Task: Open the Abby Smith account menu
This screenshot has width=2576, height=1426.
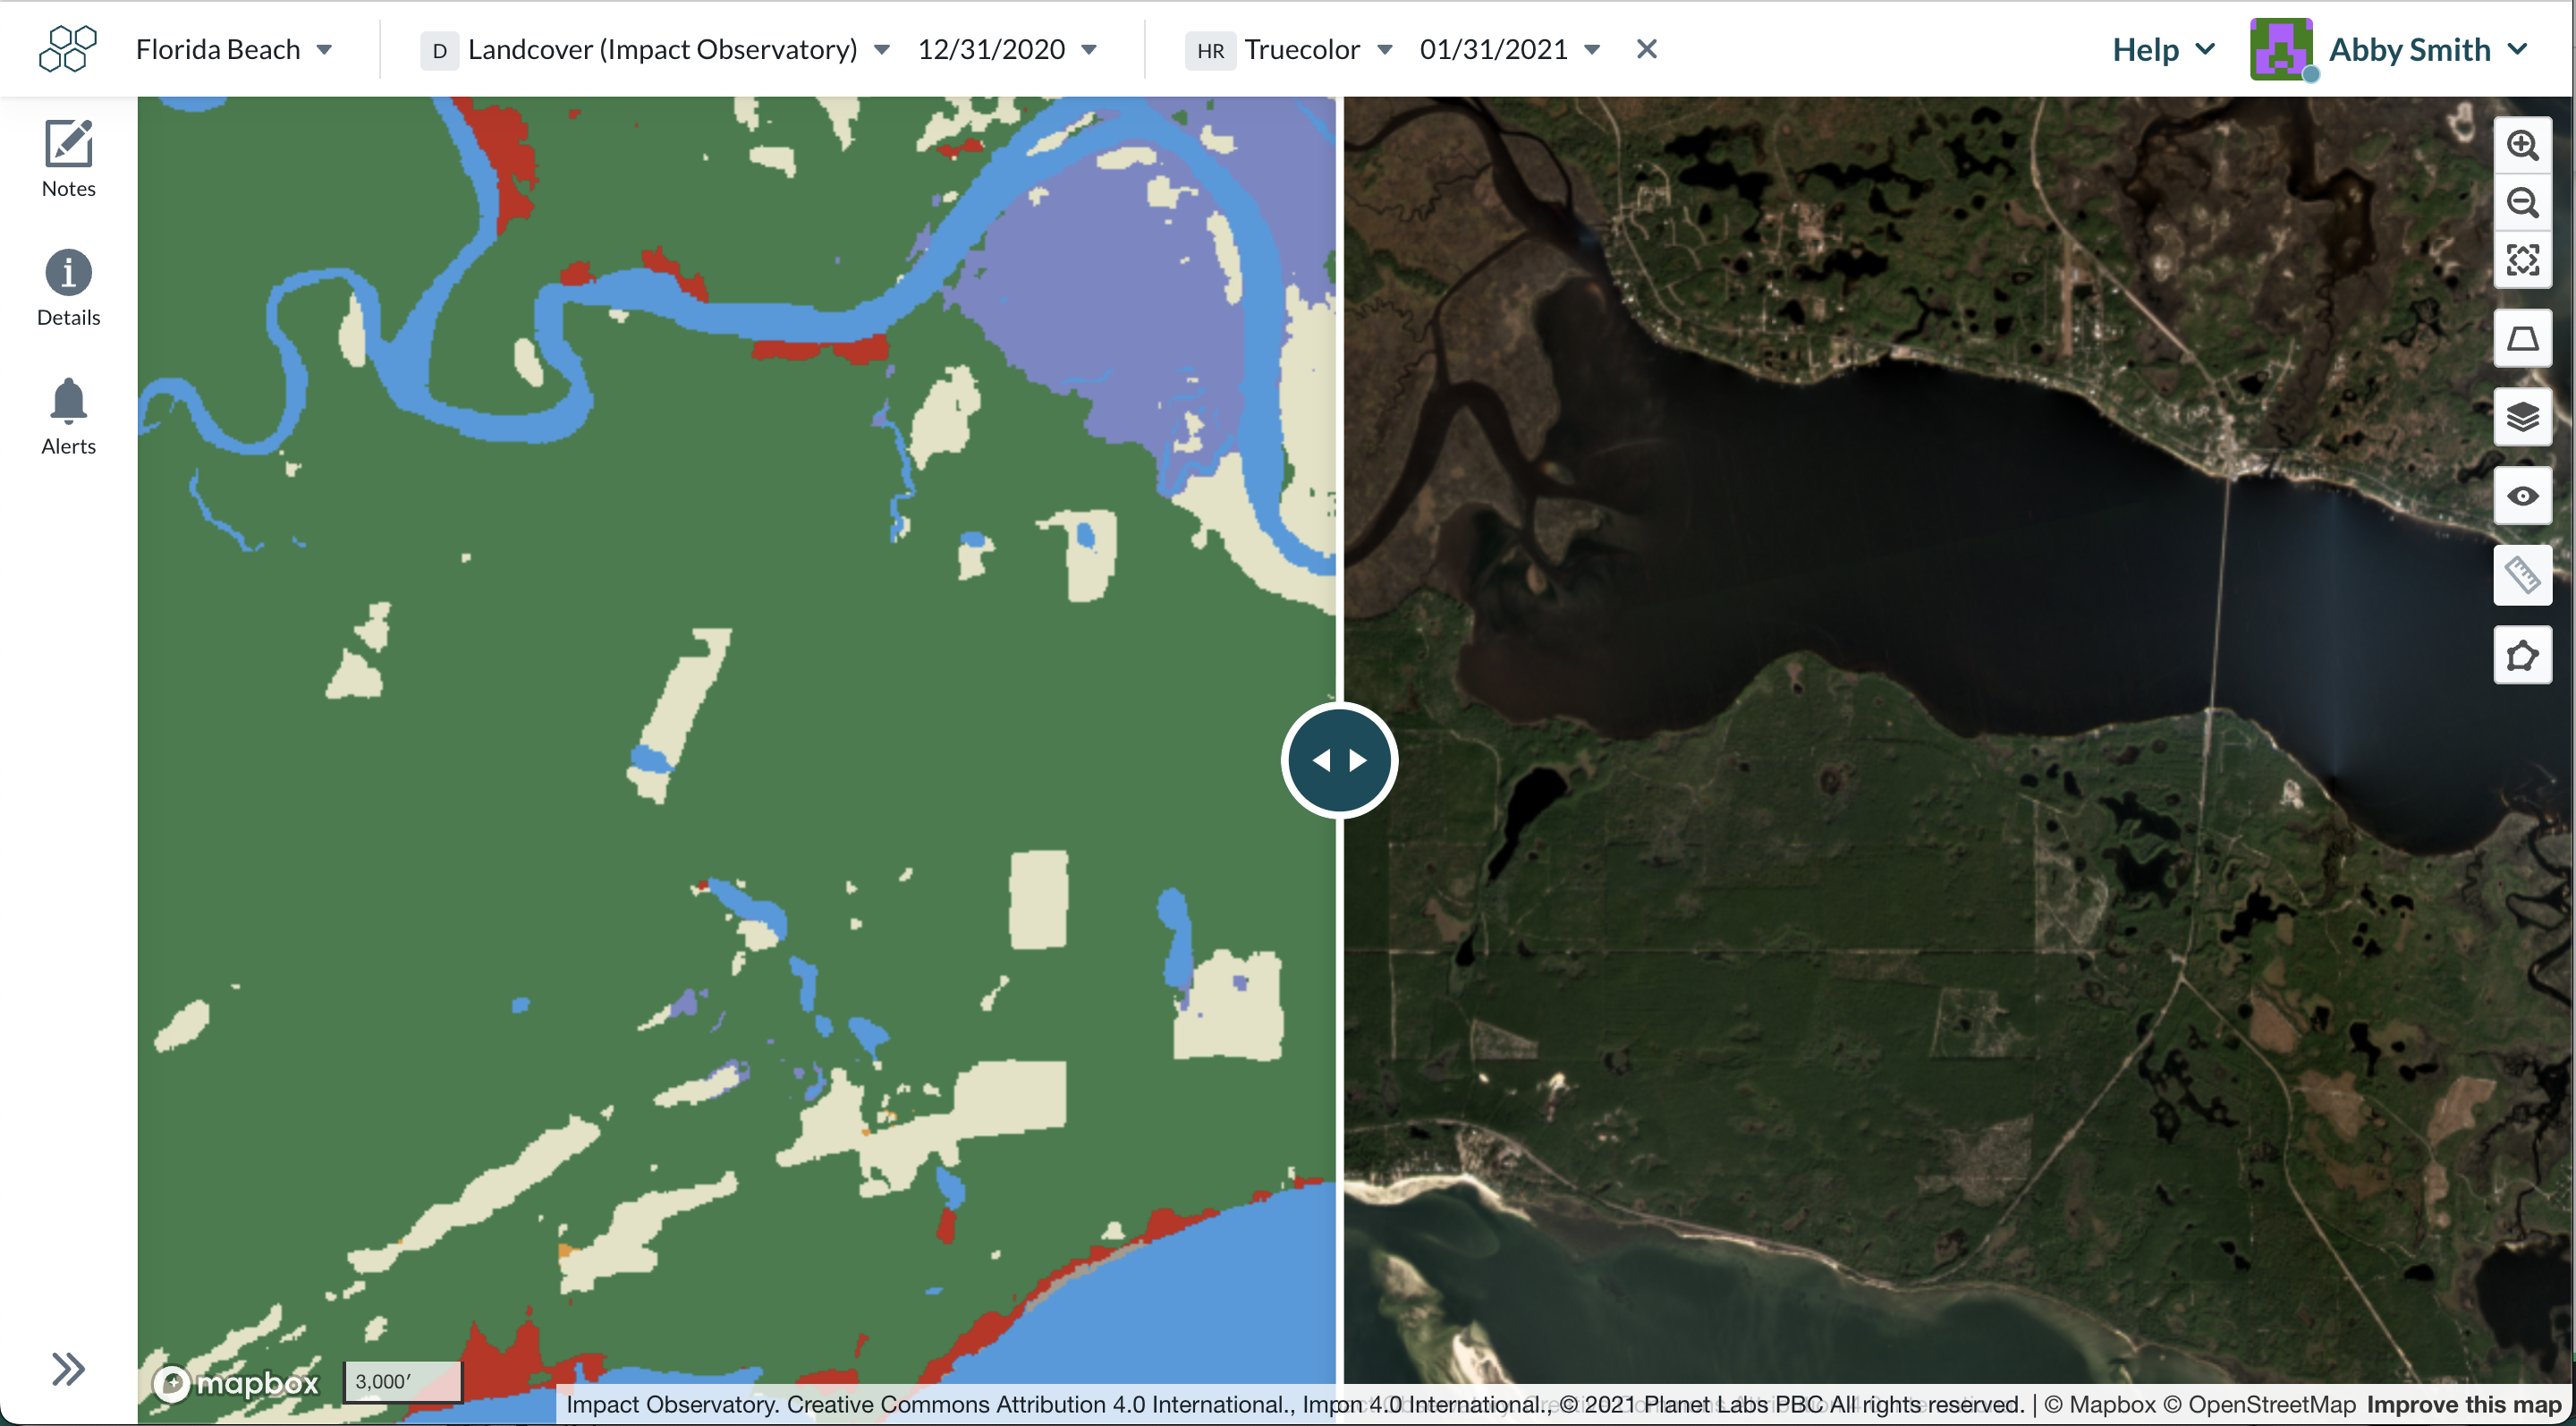Action: (x=2390, y=49)
